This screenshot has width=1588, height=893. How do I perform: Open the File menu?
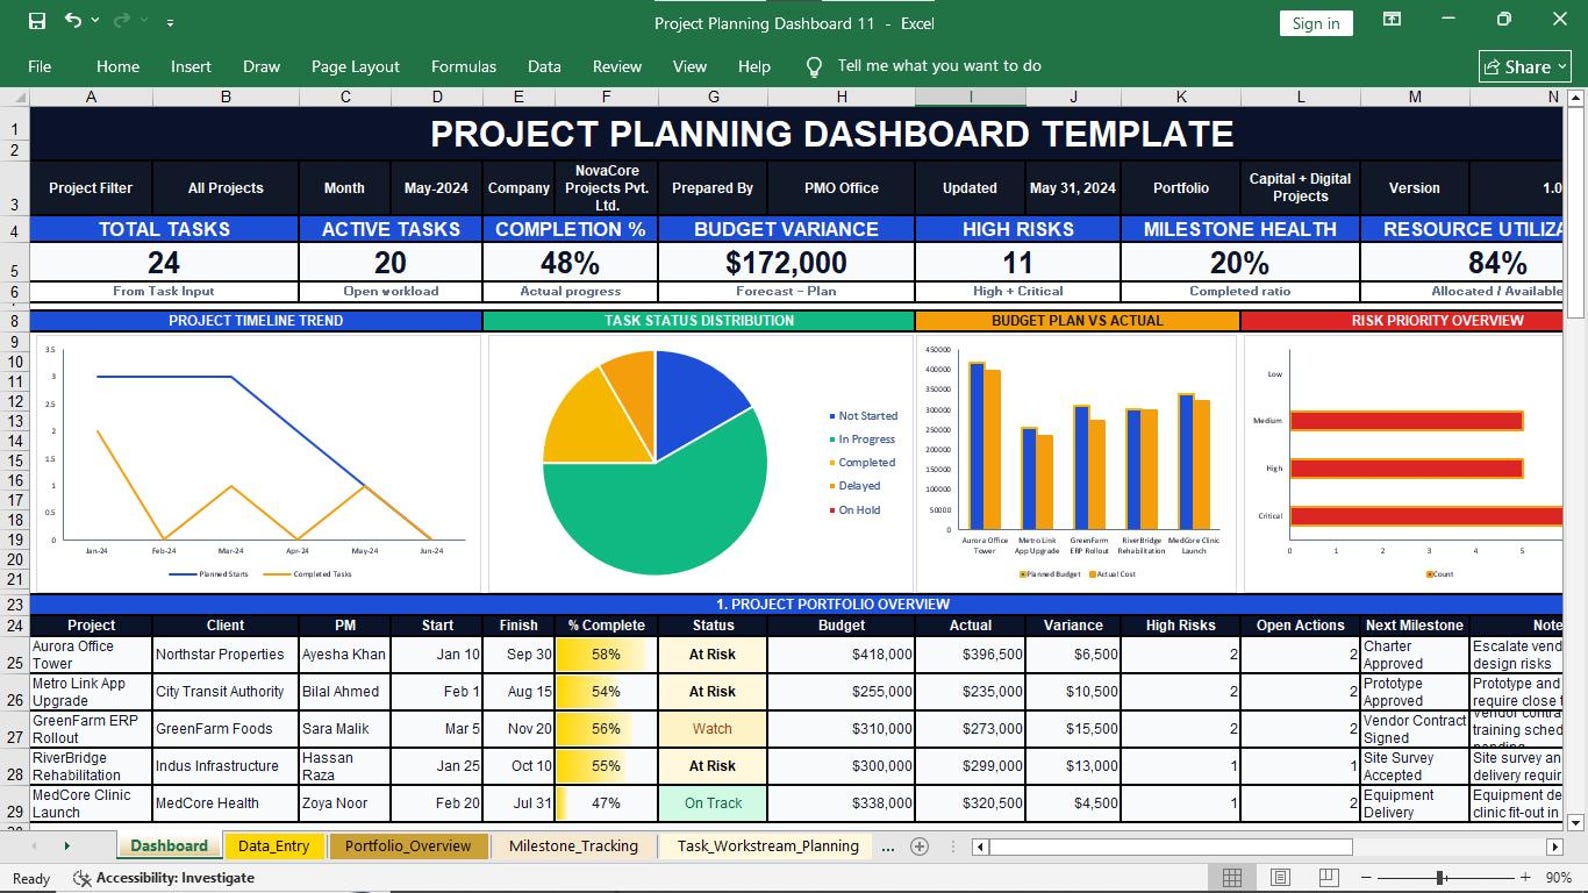click(40, 66)
